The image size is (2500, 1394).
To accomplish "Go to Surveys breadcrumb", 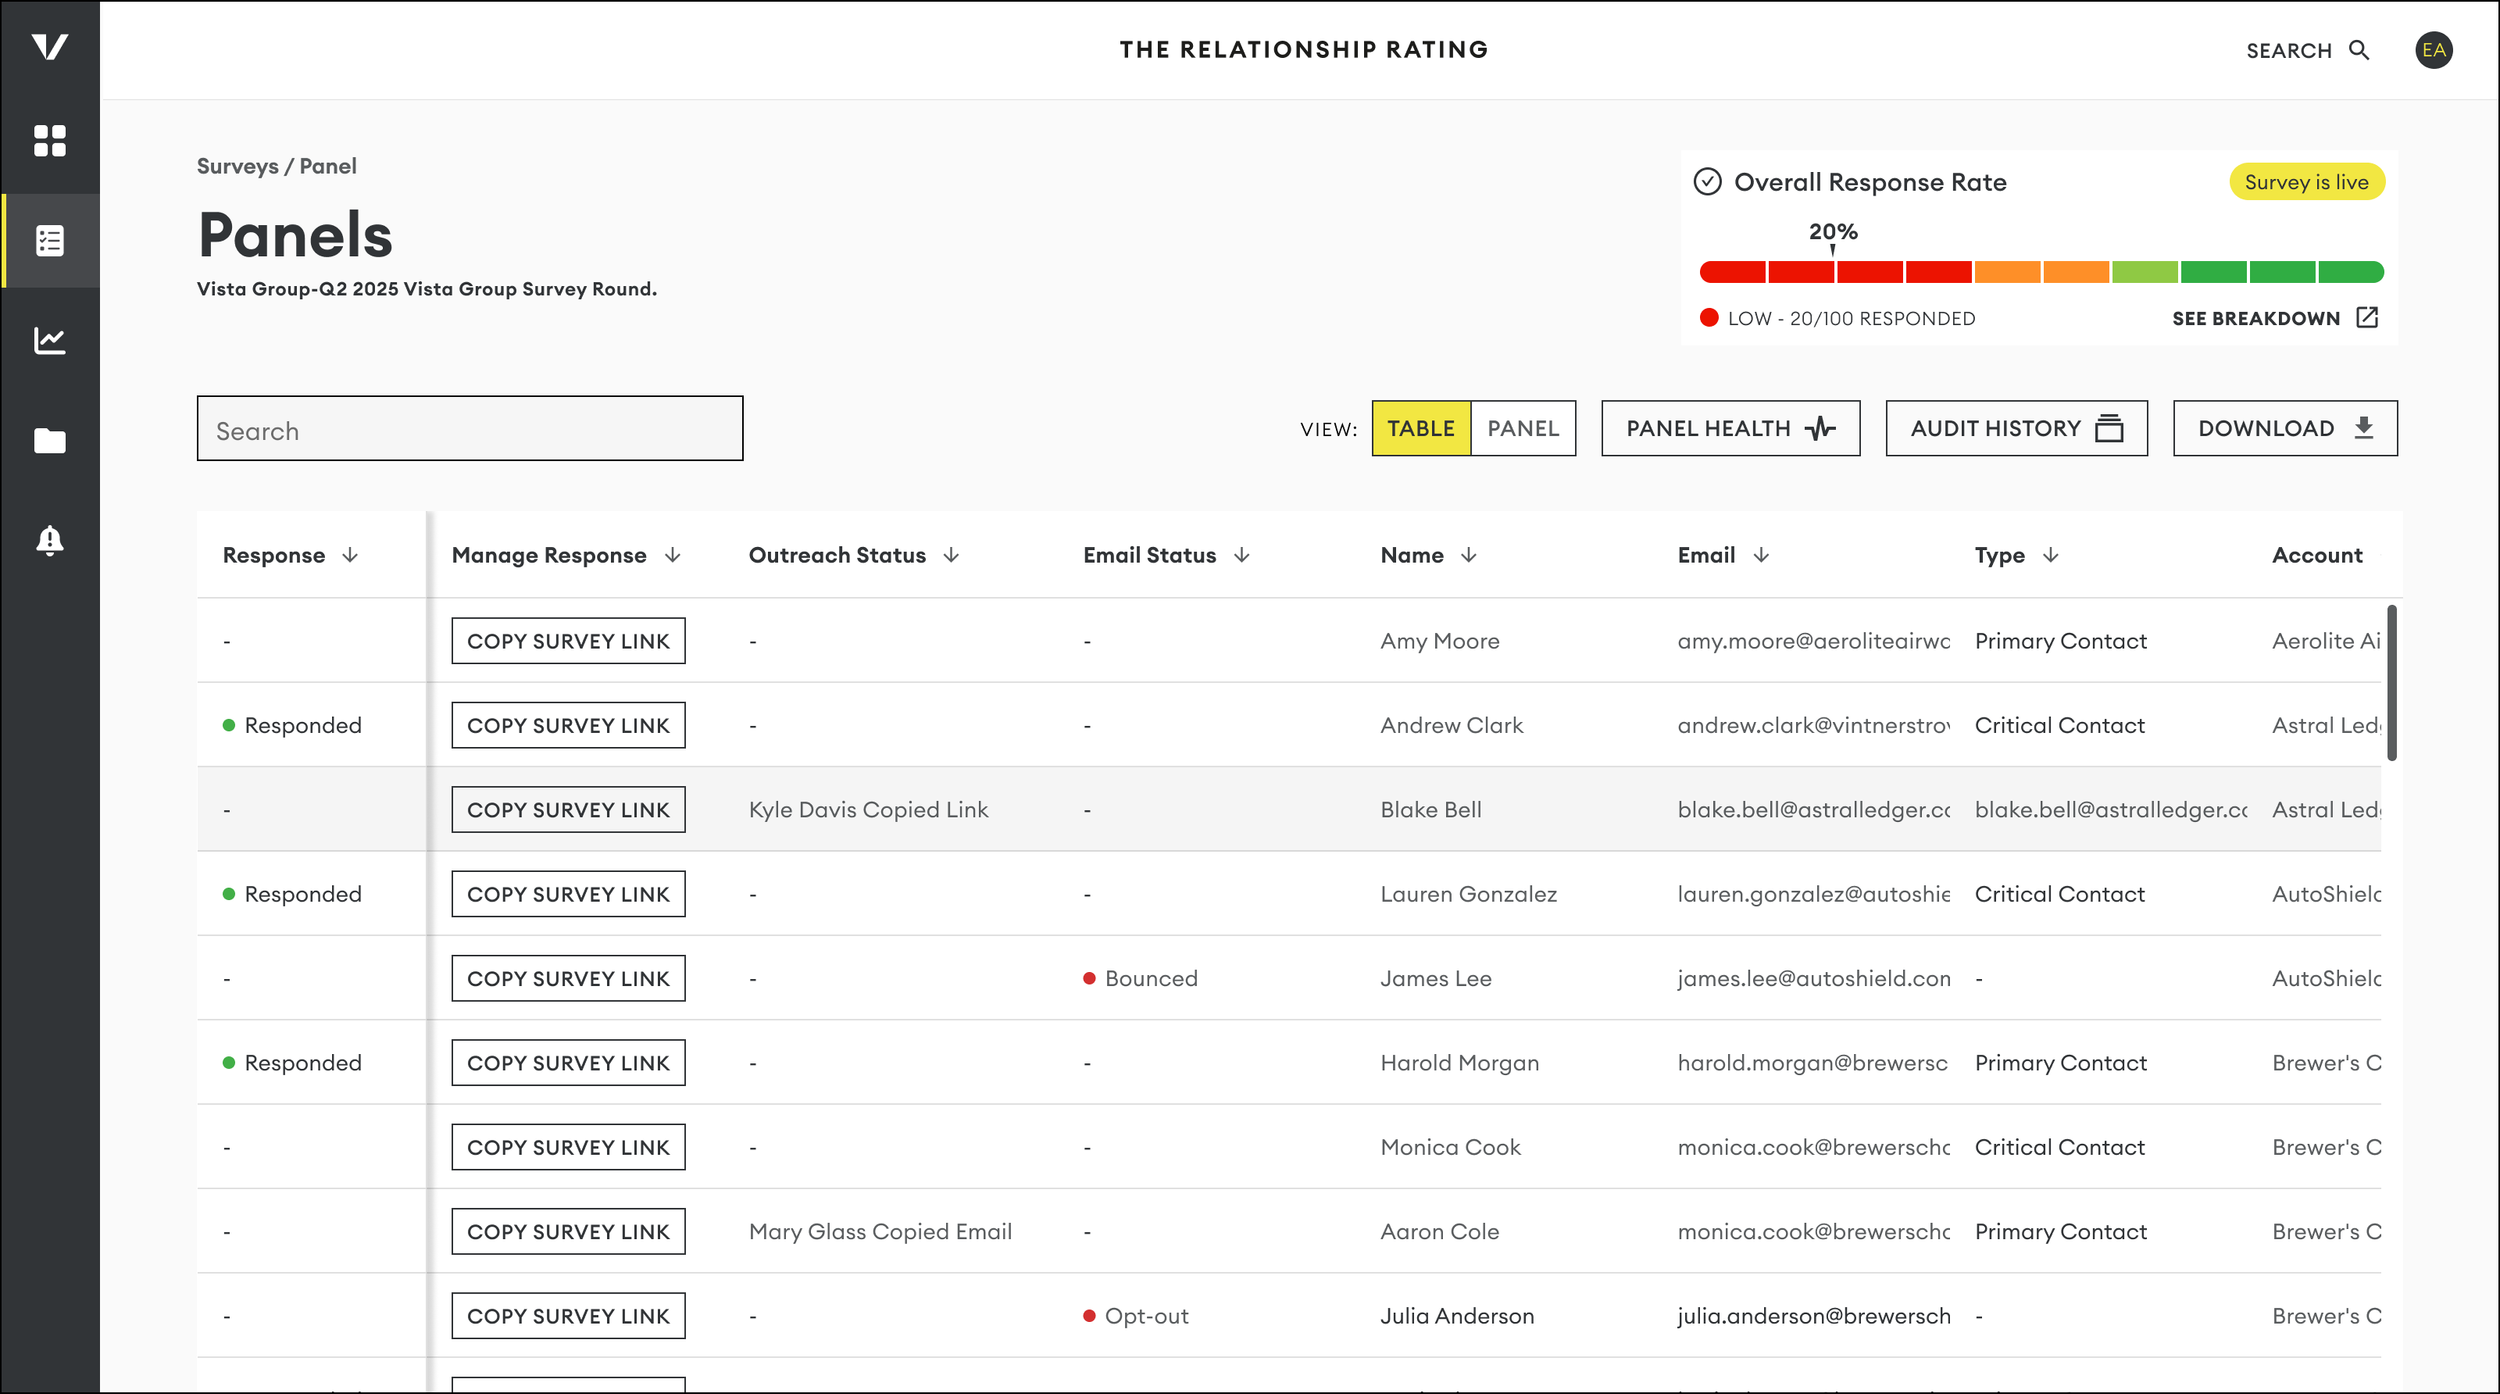I will point(238,166).
